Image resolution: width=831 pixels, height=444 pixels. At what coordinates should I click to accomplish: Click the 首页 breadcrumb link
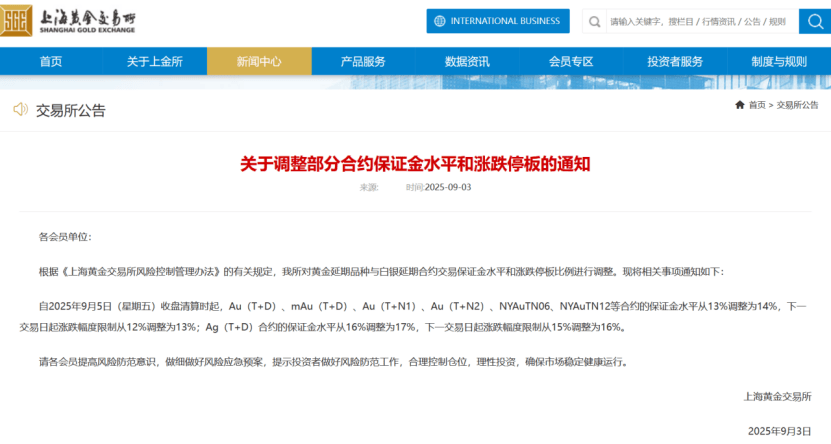tap(757, 105)
